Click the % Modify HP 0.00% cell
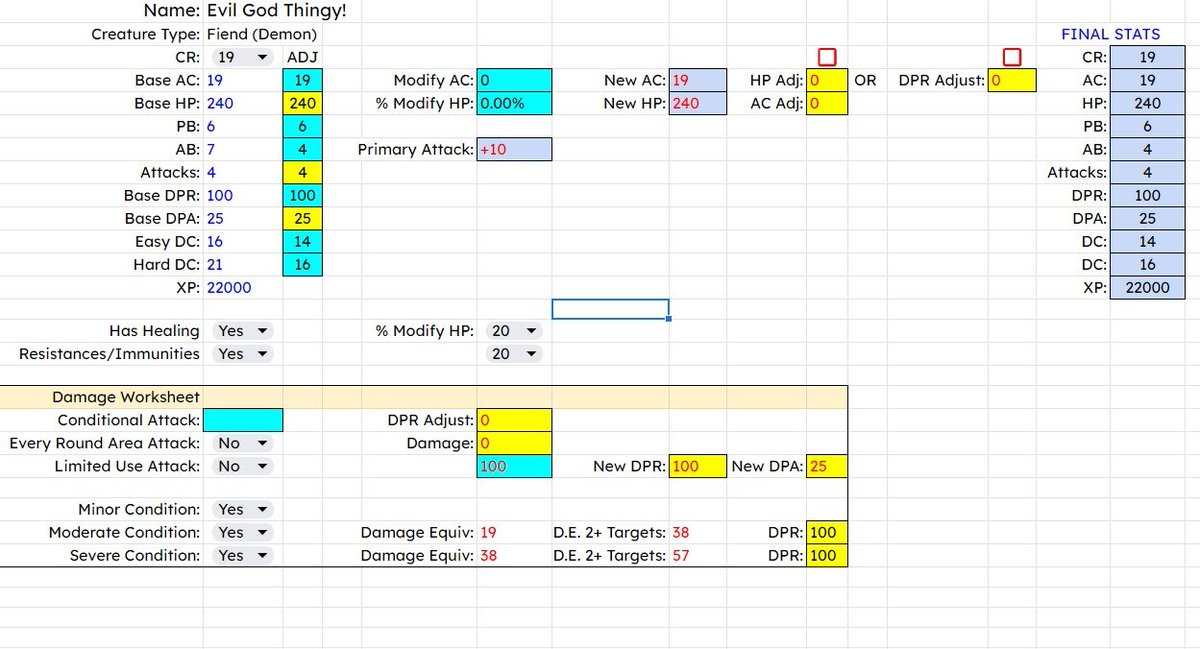This screenshot has height=649, width=1200. click(x=514, y=103)
